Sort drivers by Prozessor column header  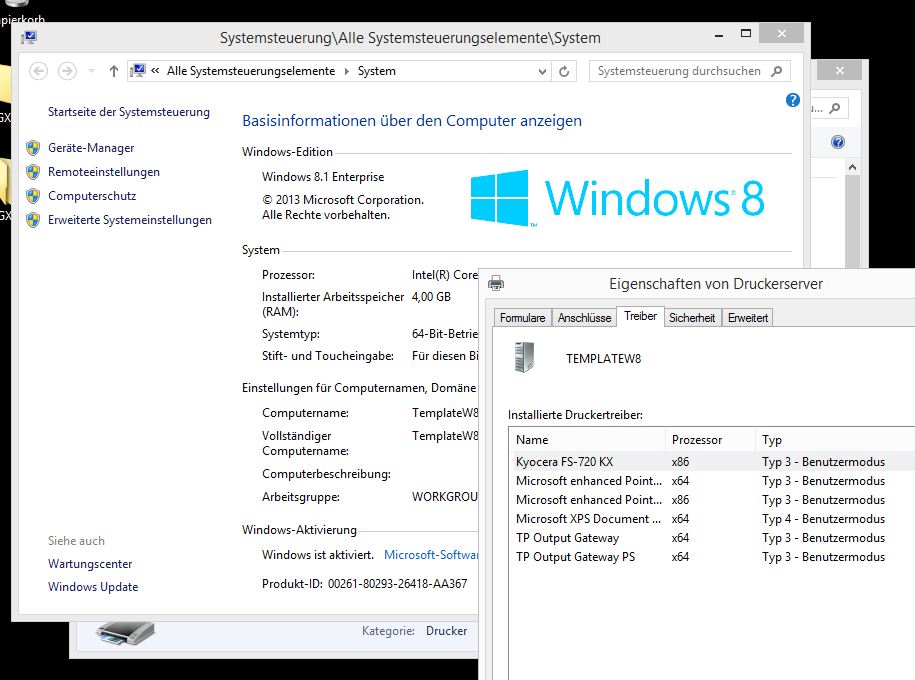click(x=710, y=440)
